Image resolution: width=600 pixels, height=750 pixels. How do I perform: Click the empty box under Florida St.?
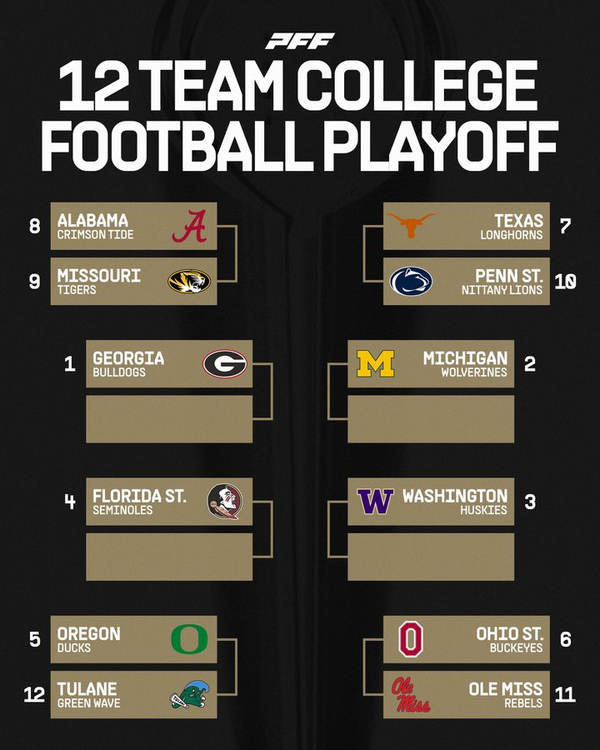click(x=168, y=556)
